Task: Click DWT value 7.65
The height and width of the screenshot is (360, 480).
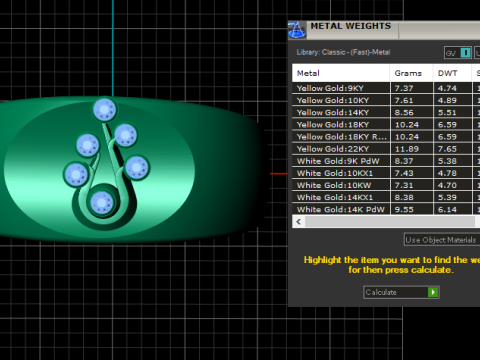Action: (x=447, y=149)
